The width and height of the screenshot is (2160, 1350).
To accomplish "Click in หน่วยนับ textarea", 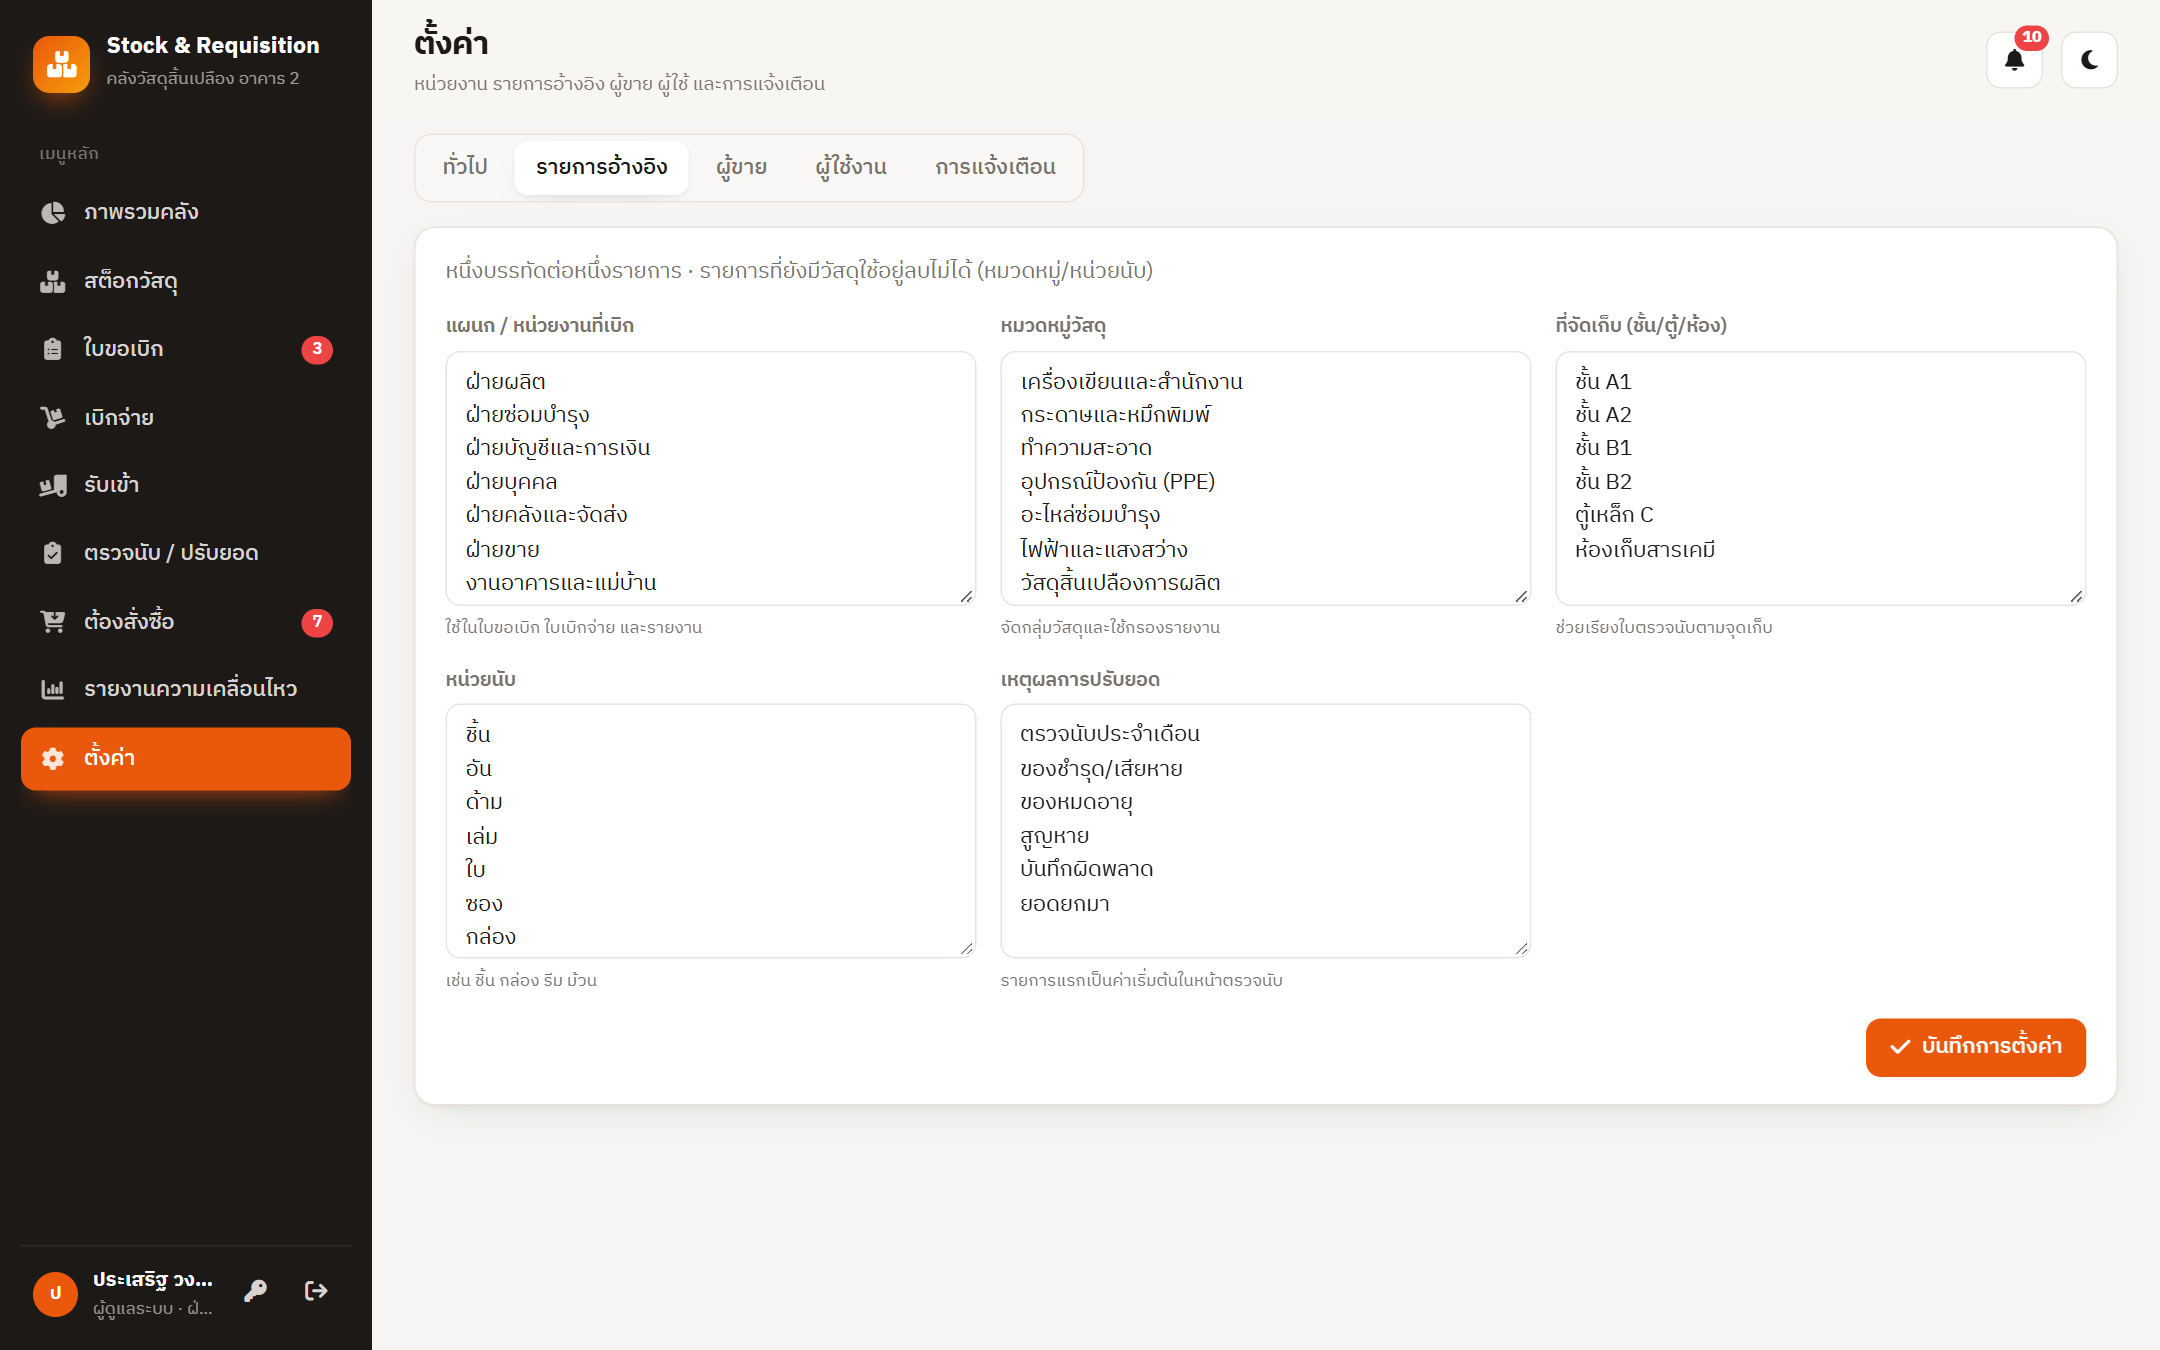I will [710, 831].
